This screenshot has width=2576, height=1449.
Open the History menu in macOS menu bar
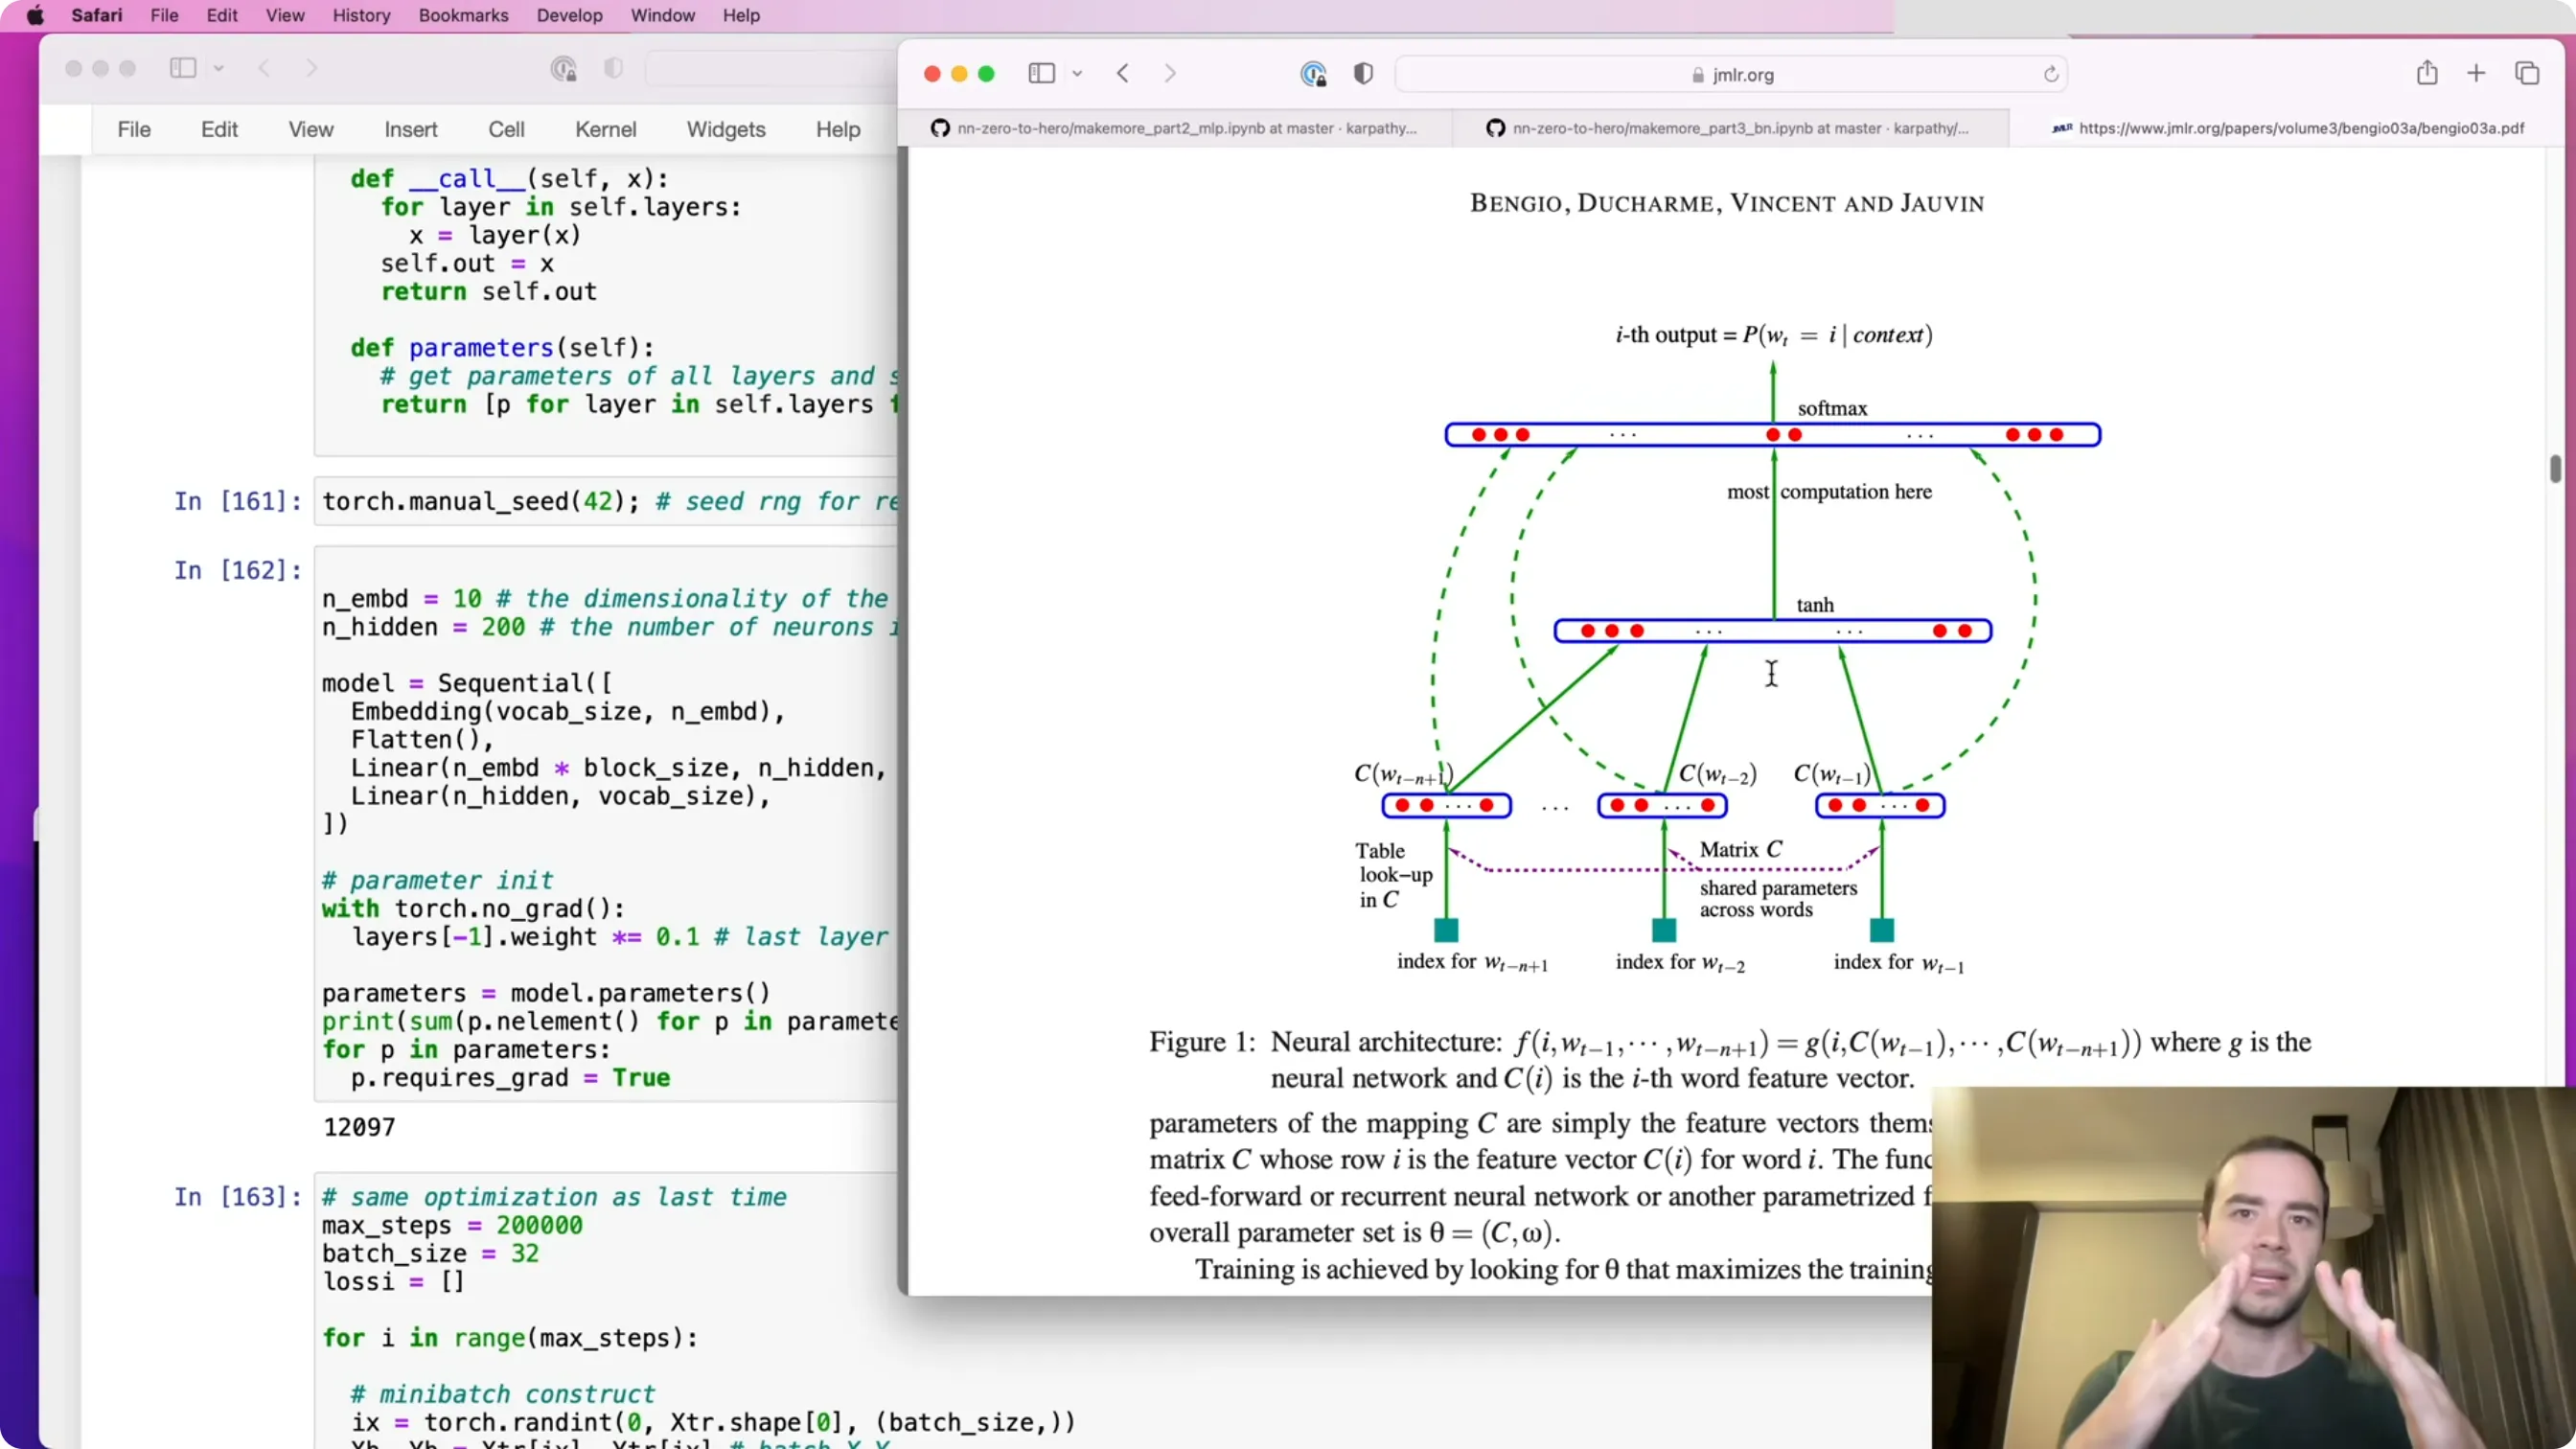pos(361,16)
